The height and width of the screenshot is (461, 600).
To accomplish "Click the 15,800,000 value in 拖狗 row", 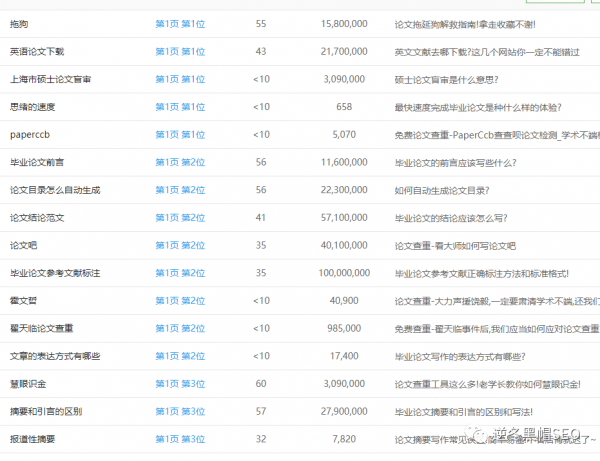I will coord(344,23).
